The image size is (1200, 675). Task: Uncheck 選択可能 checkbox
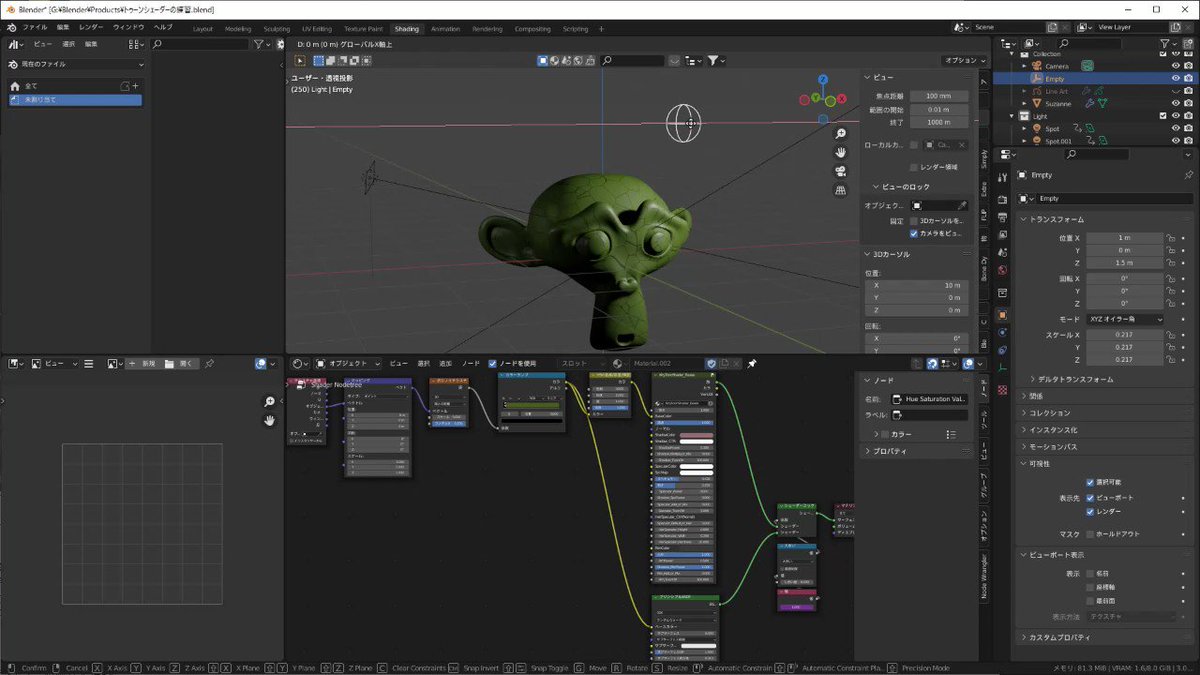coord(1091,483)
